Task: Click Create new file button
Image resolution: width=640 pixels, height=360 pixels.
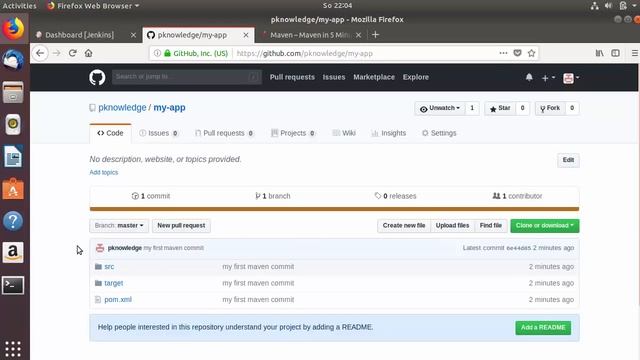Action: pos(404,225)
